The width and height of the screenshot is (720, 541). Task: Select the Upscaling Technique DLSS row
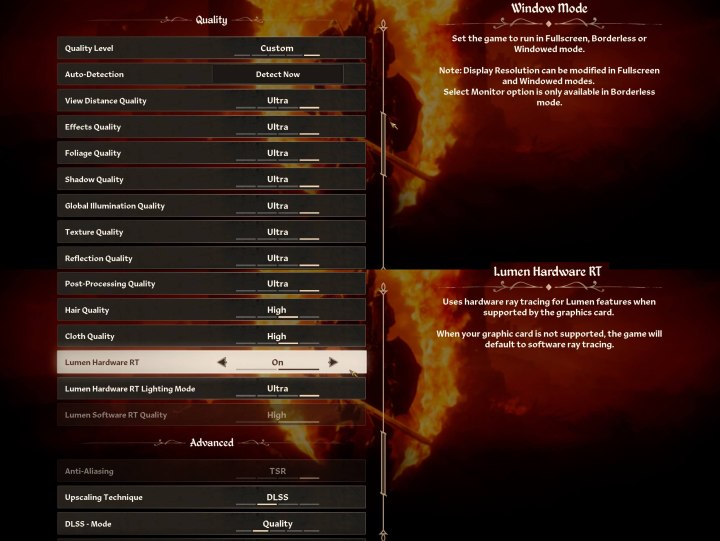[x=212, y=497]
